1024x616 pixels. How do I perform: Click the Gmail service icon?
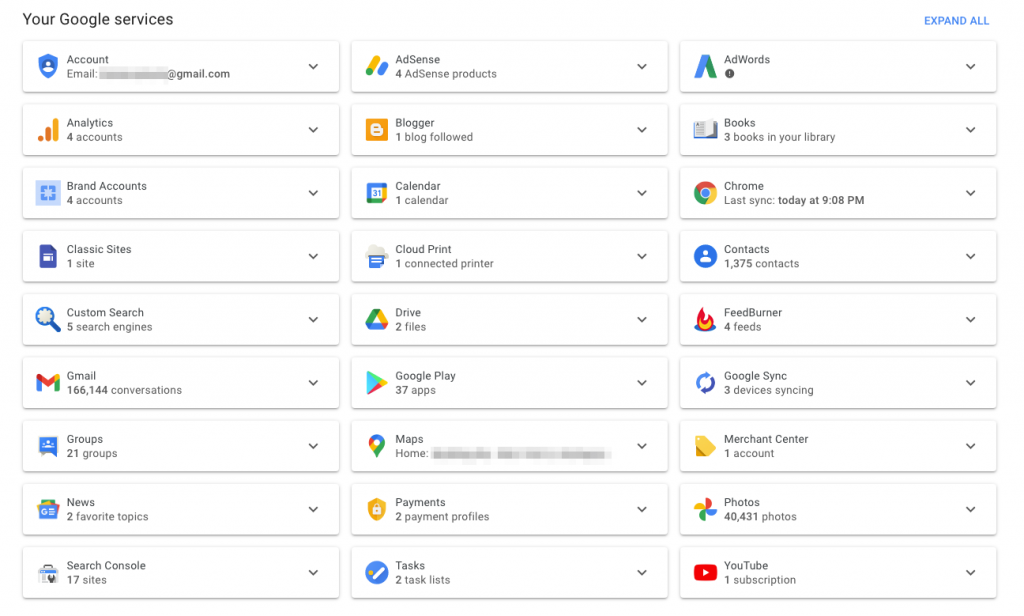coord(48,383)
